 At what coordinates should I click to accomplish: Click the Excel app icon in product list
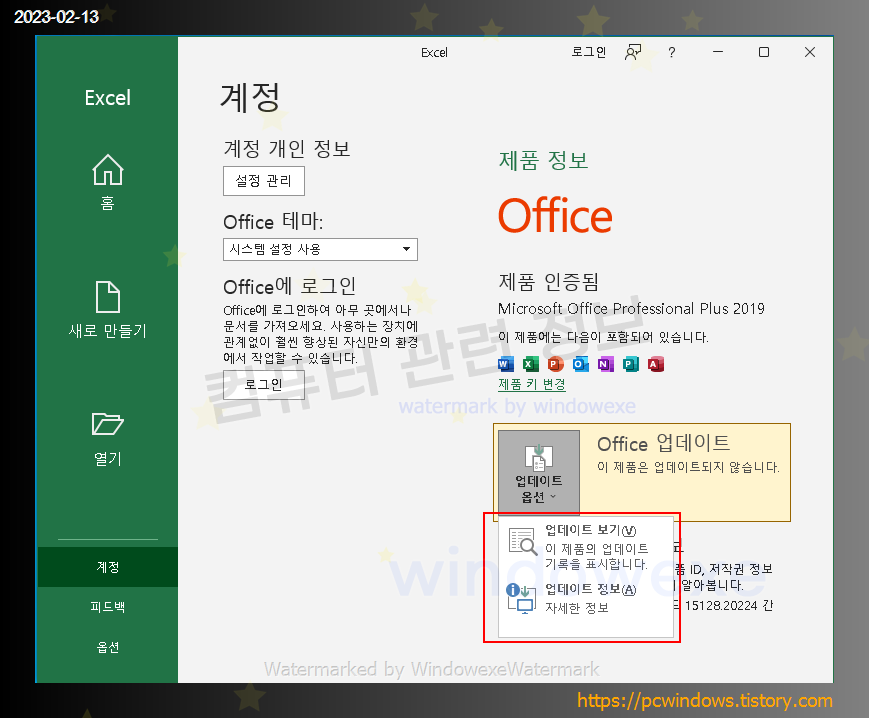click(x=530, y=364)
